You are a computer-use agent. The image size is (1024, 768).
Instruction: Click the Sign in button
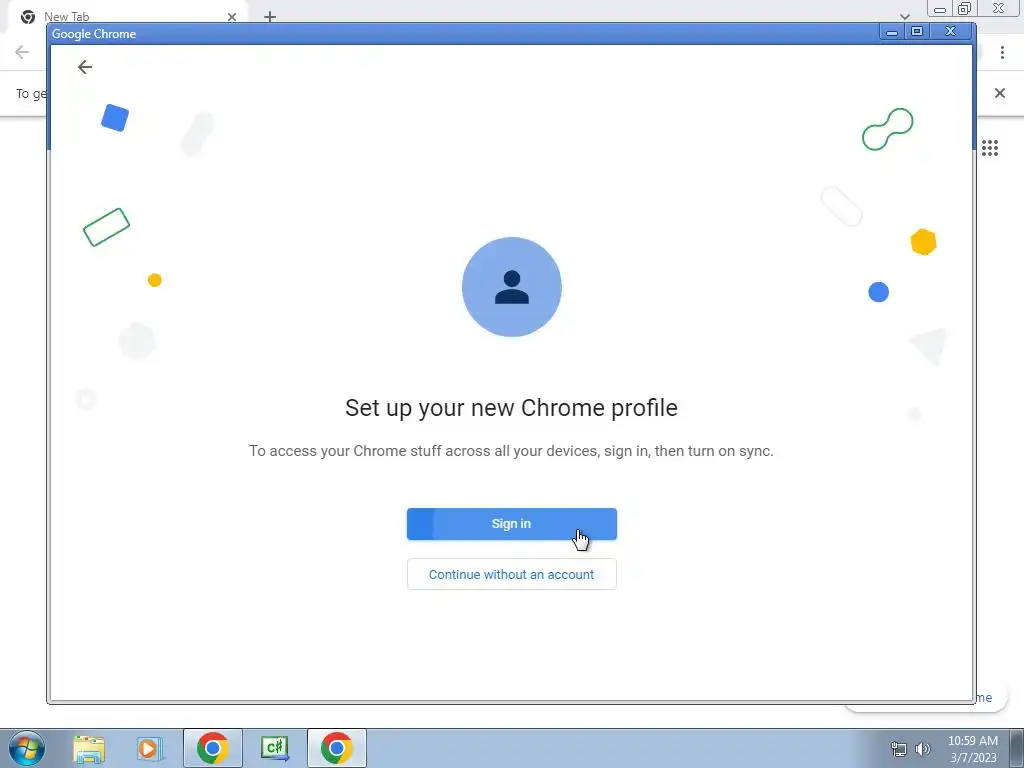511,524
